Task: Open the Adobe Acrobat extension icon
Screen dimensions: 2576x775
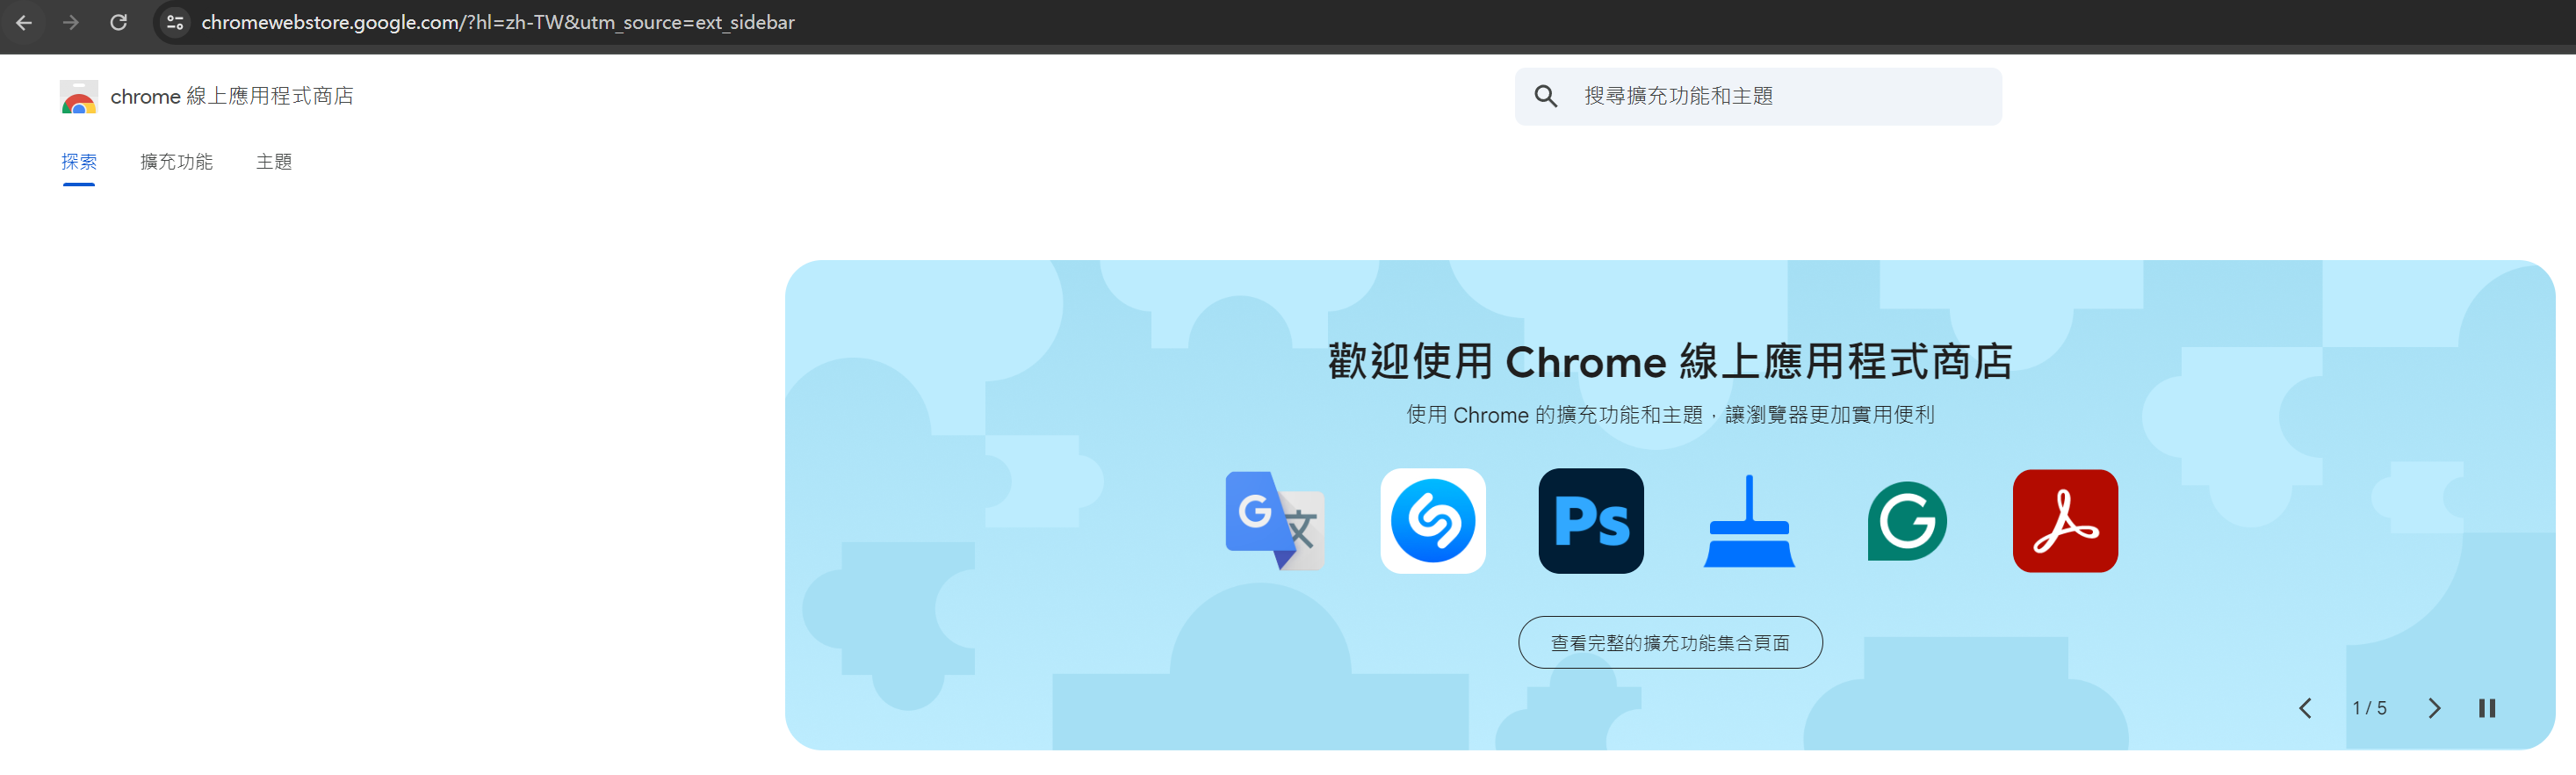Action: pyautogui.click(x=2065, y=521)
